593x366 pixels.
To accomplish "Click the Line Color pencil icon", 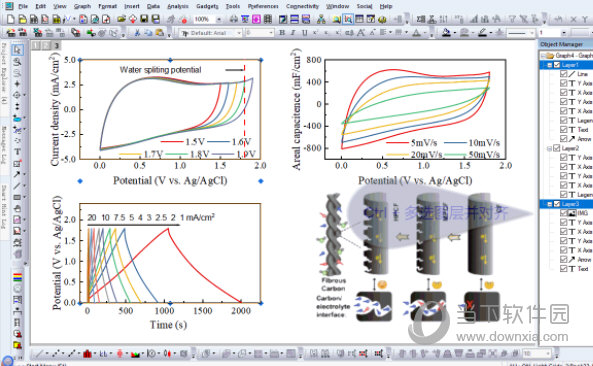I will tap(482, 33).
